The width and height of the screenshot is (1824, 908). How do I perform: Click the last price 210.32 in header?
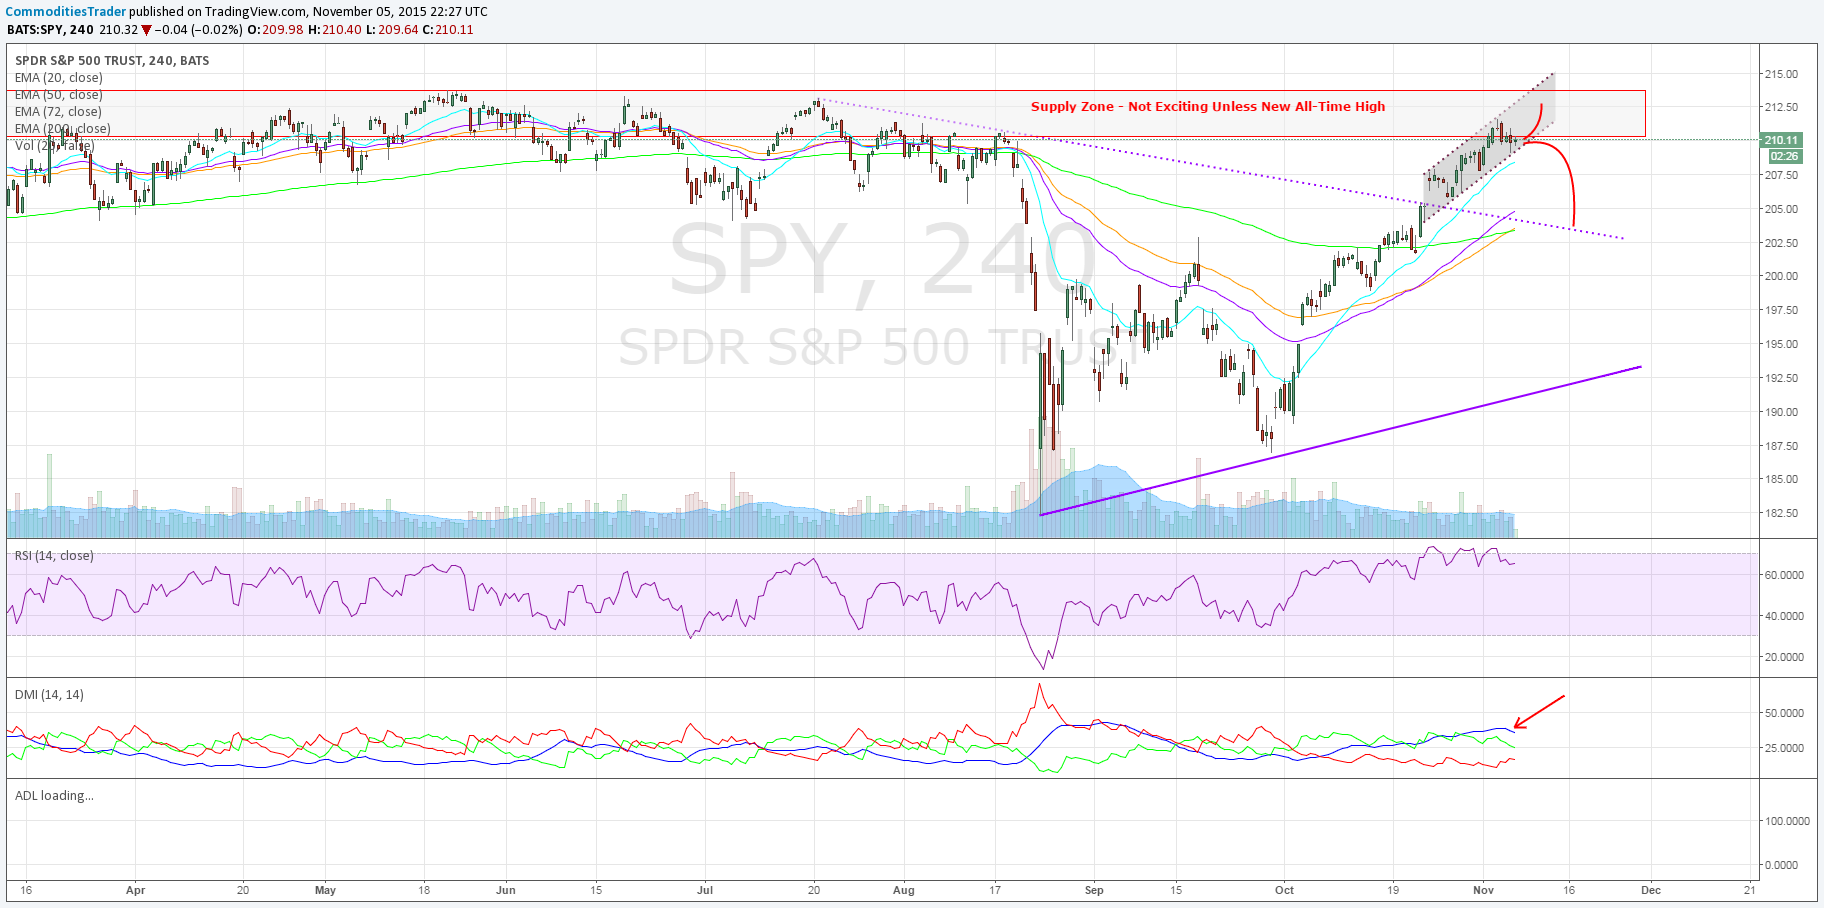pyautogui.click(x=119, y=30)
